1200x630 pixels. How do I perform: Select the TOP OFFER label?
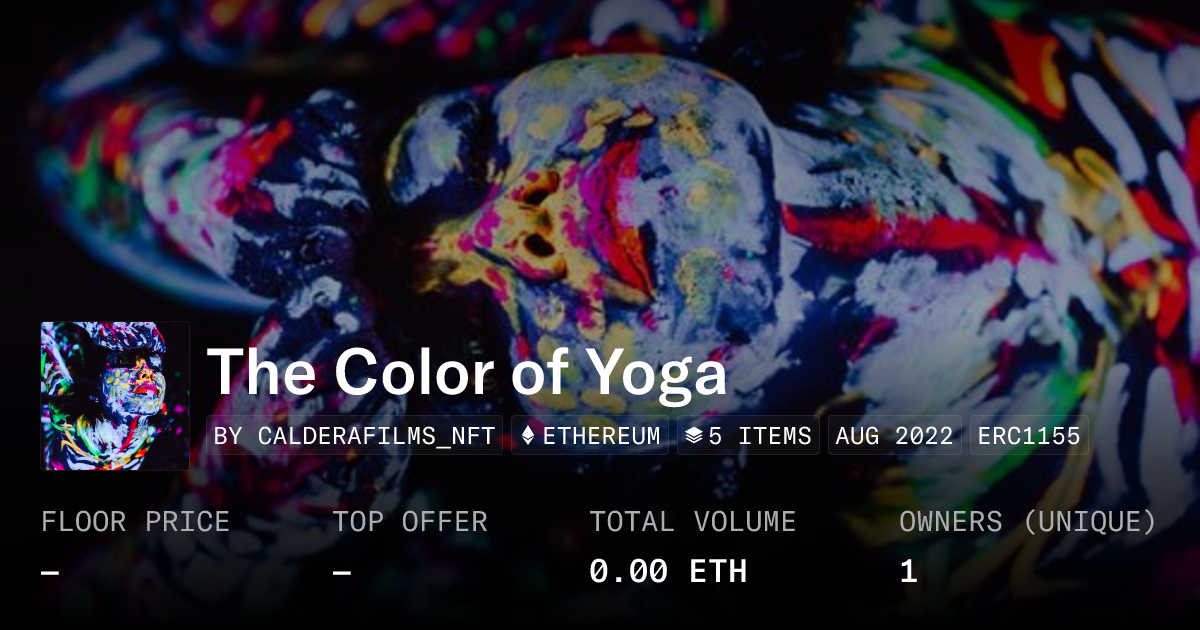(410, 522)
